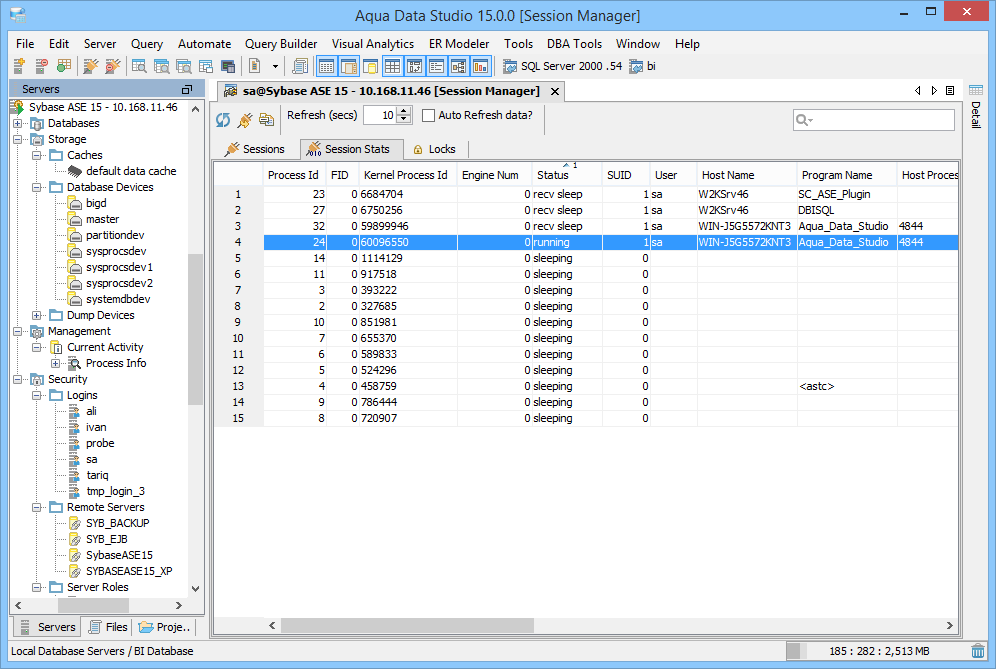Close the Session Manager tab
This screenshot has width=996, height=669.
(555, 91)
